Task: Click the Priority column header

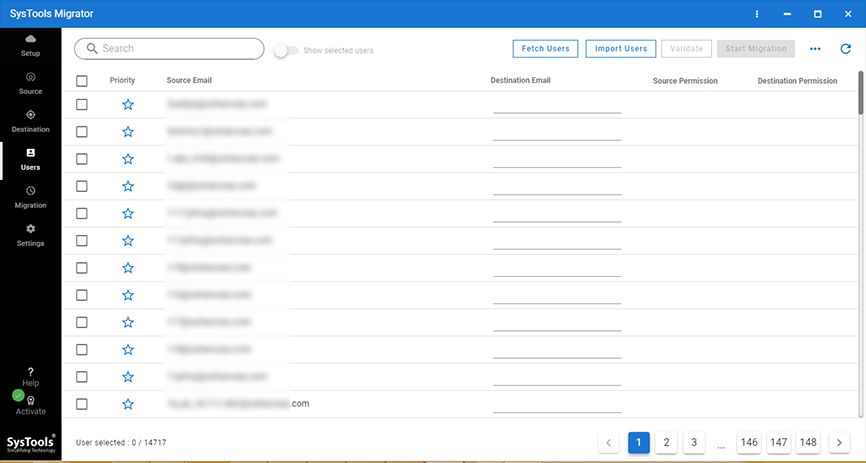Action: tap(122, 80)
